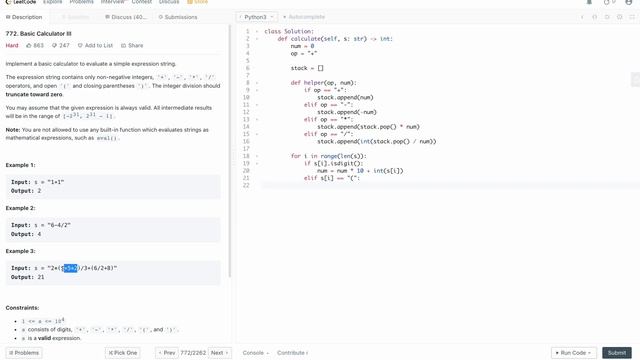Open the Contest menu item
Viewport: 640px width, 360px height.
point(142,2)
